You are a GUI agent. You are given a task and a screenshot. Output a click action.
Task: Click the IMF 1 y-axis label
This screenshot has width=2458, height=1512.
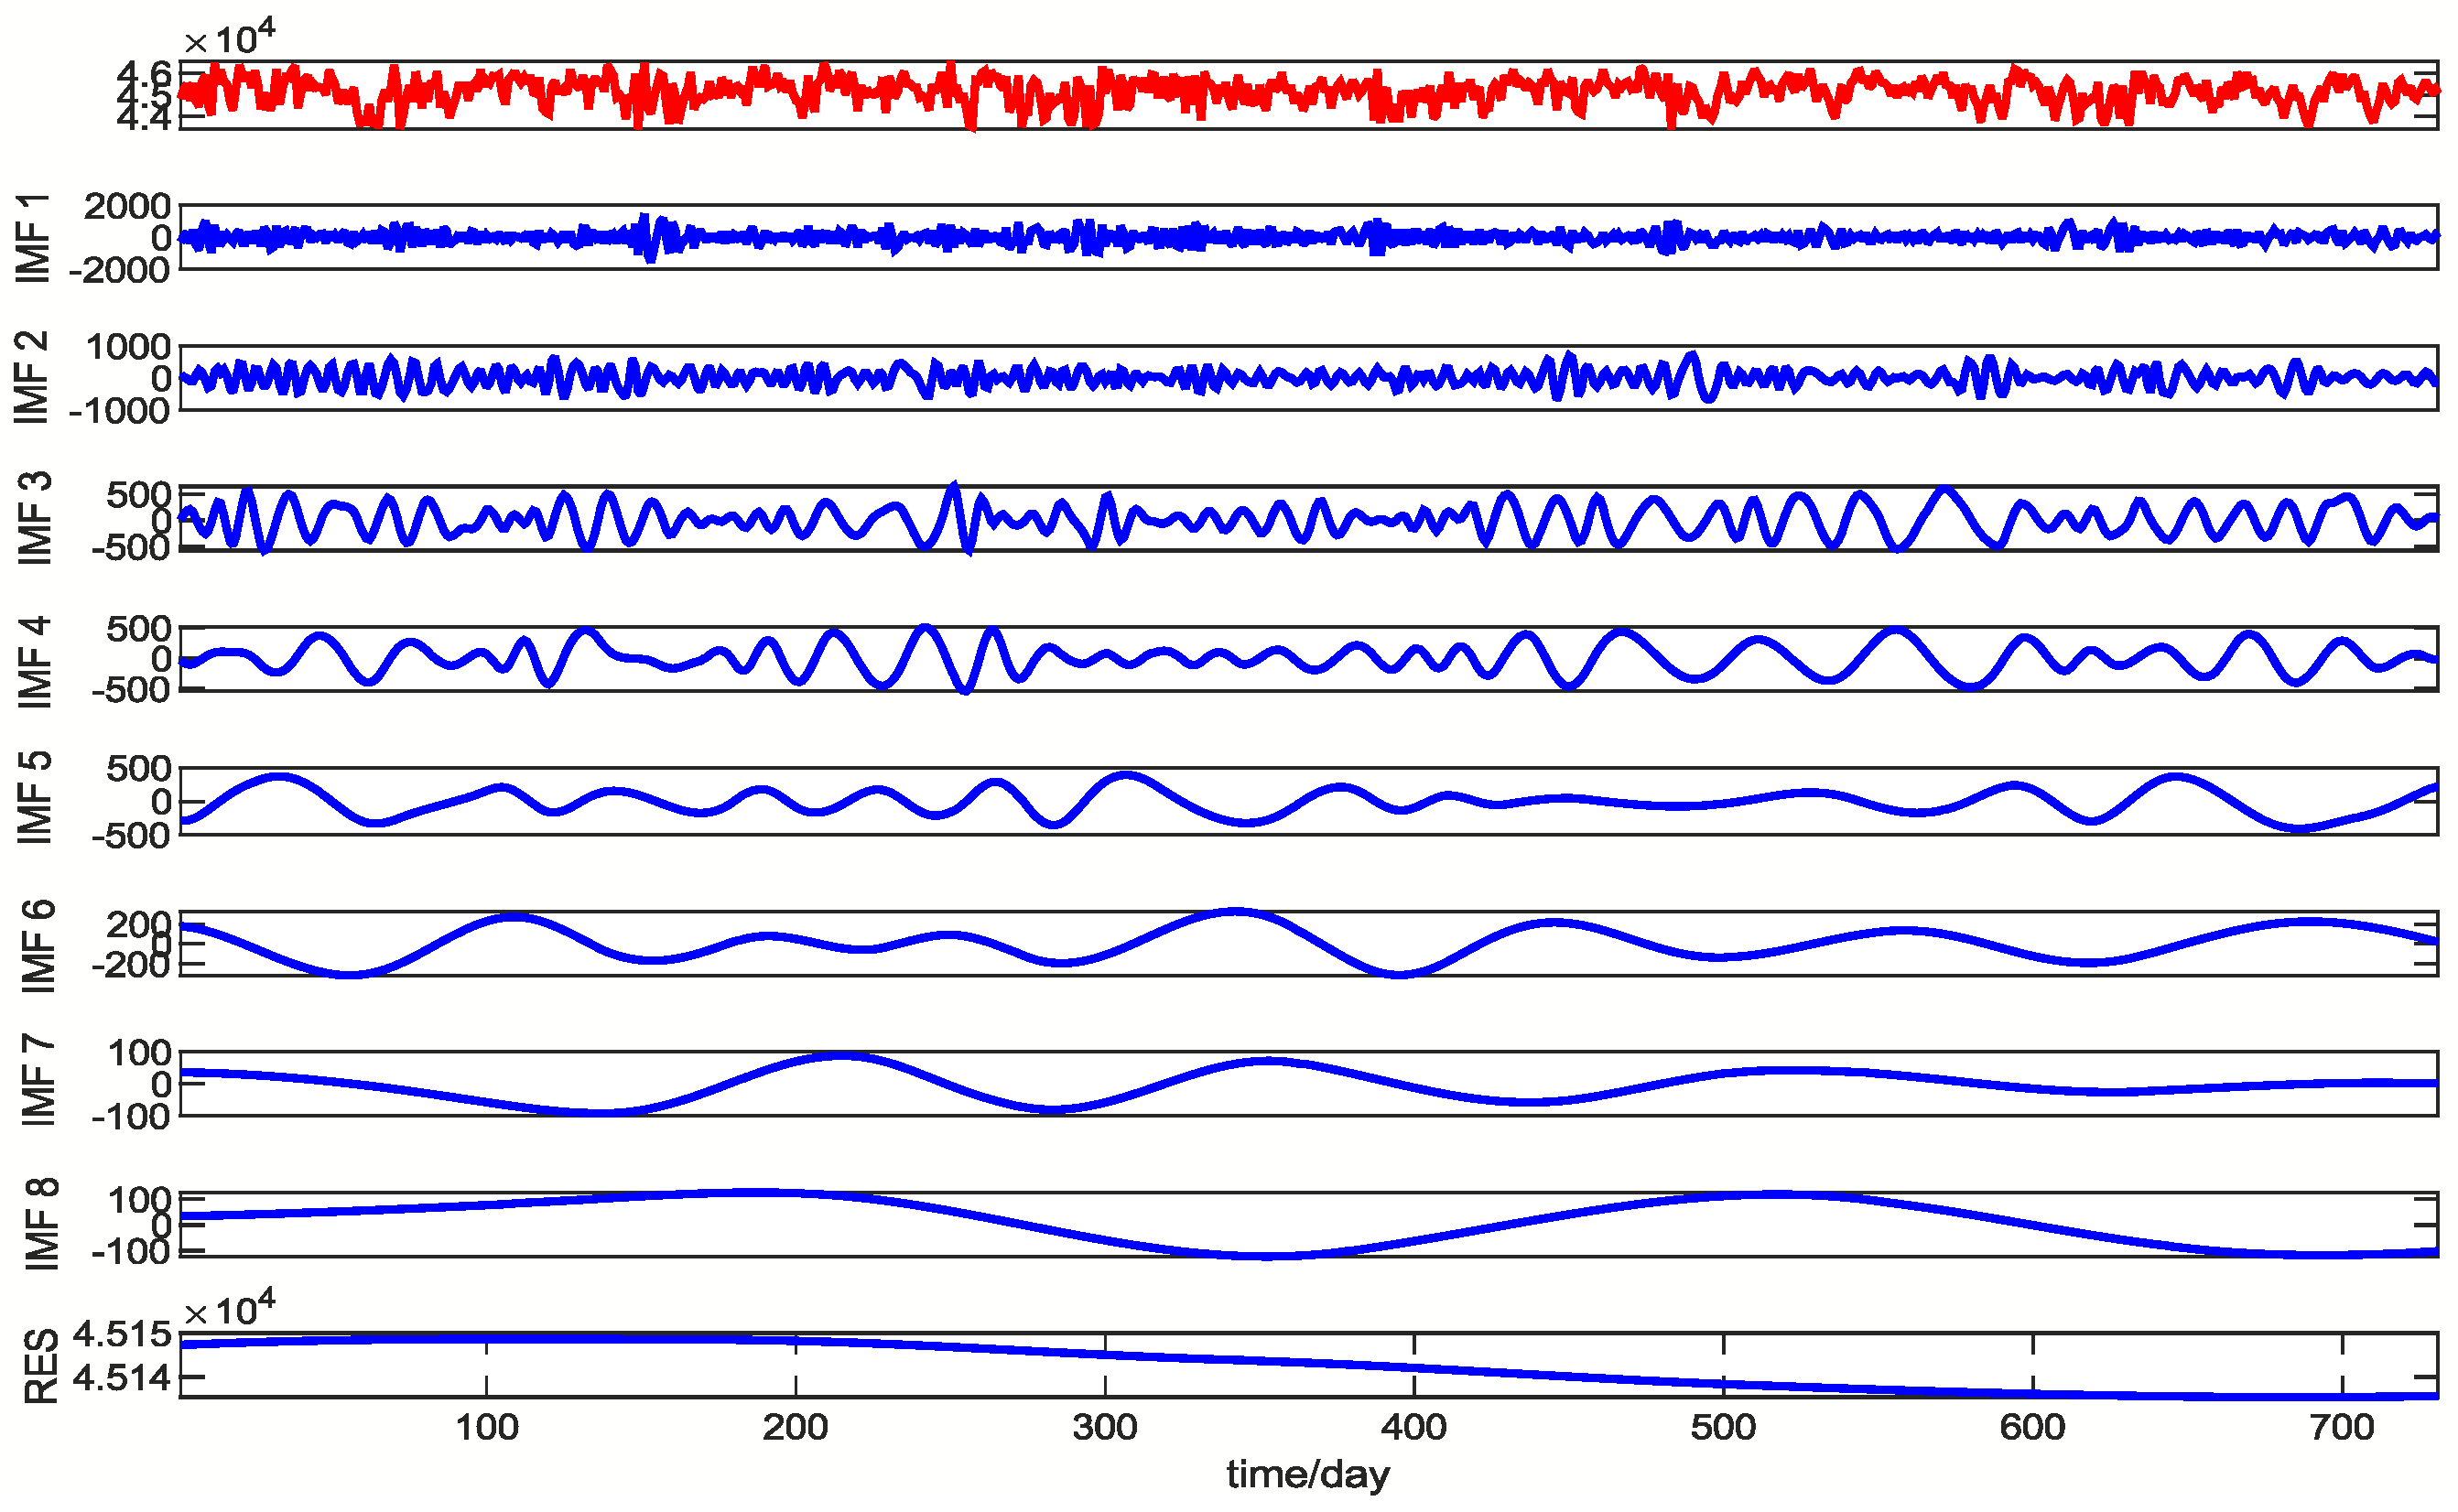33,238
